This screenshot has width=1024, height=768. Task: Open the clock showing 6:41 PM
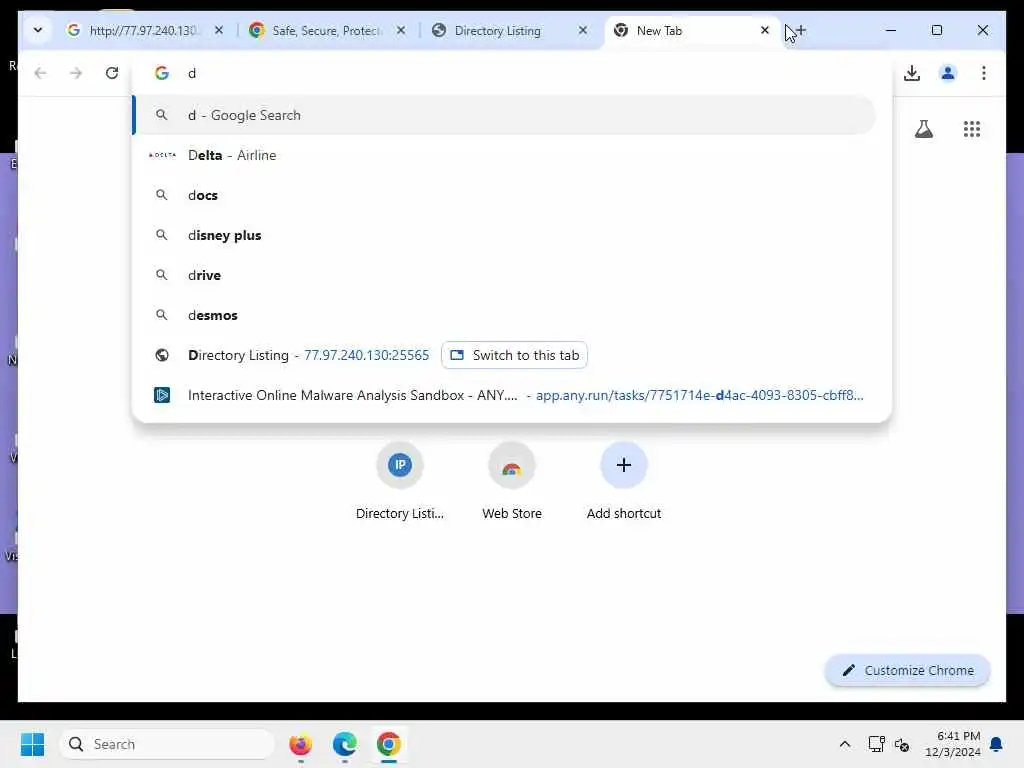(952, 744)
